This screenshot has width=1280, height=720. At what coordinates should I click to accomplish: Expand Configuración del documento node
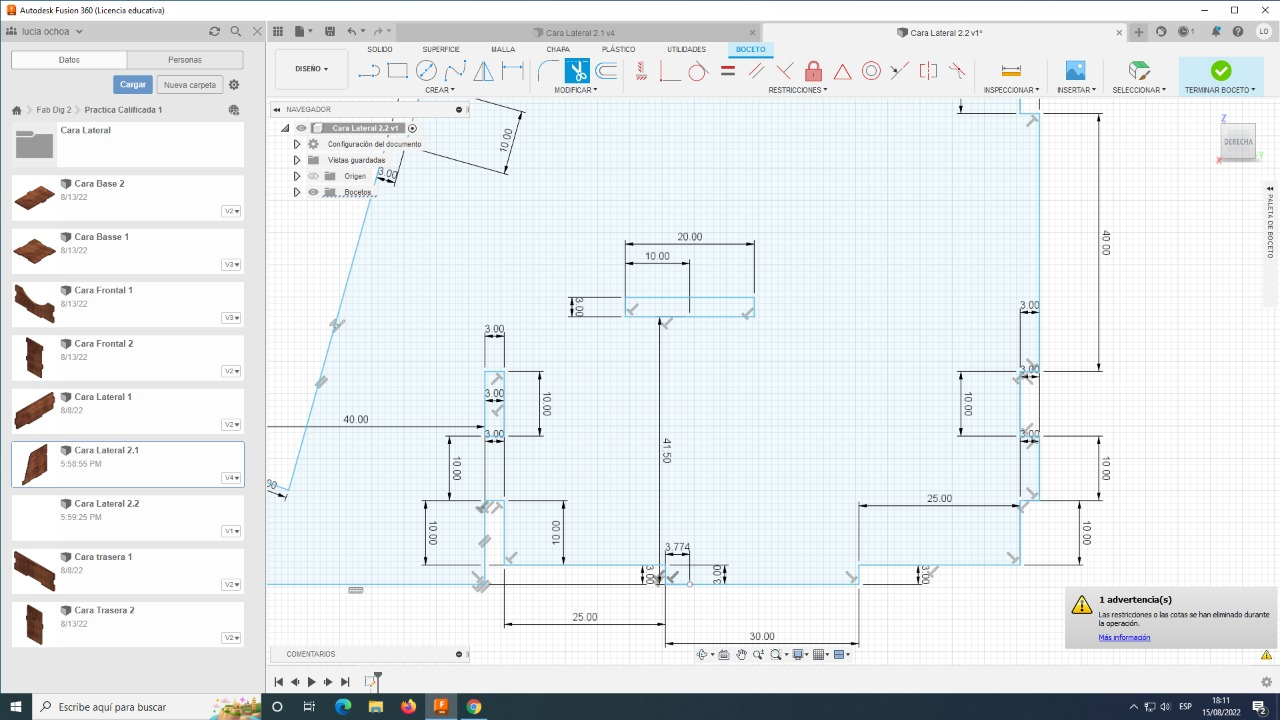coord(297,144)
